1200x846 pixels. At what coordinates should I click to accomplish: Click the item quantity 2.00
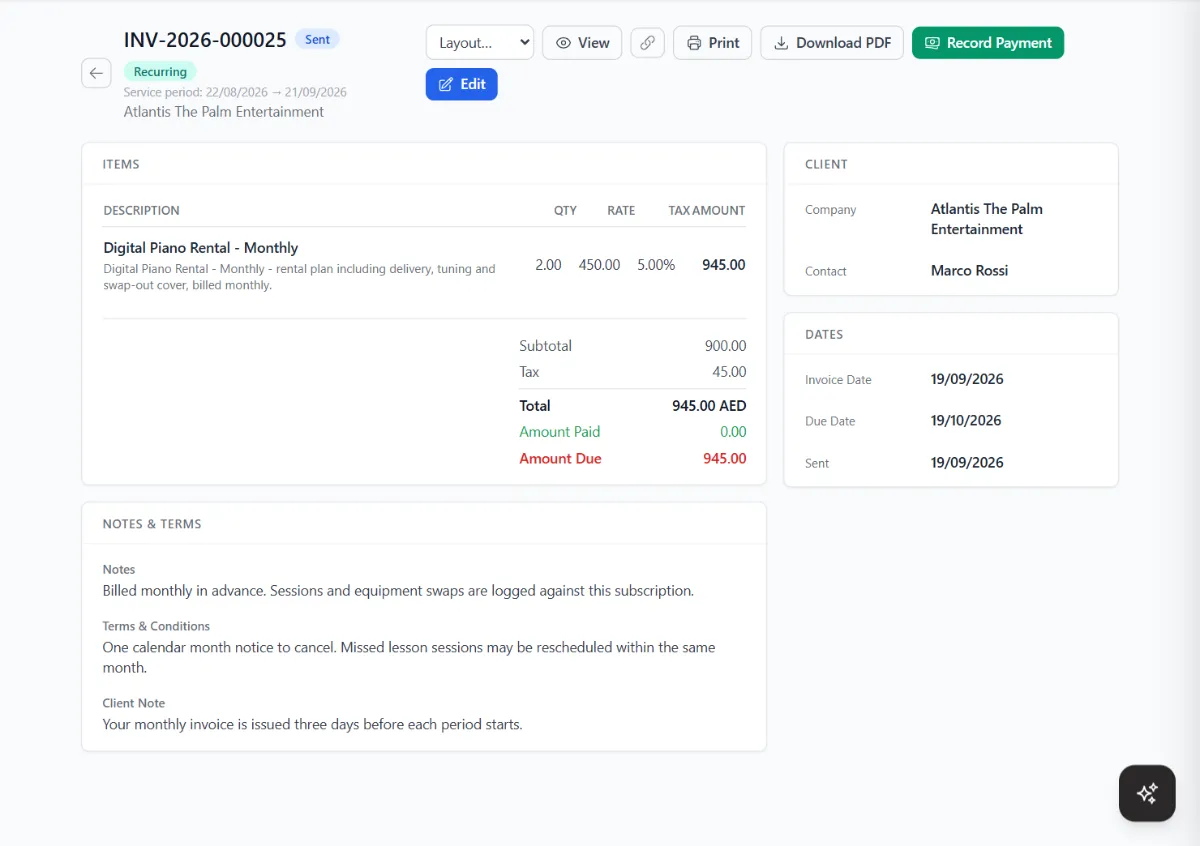coord(548,265)
